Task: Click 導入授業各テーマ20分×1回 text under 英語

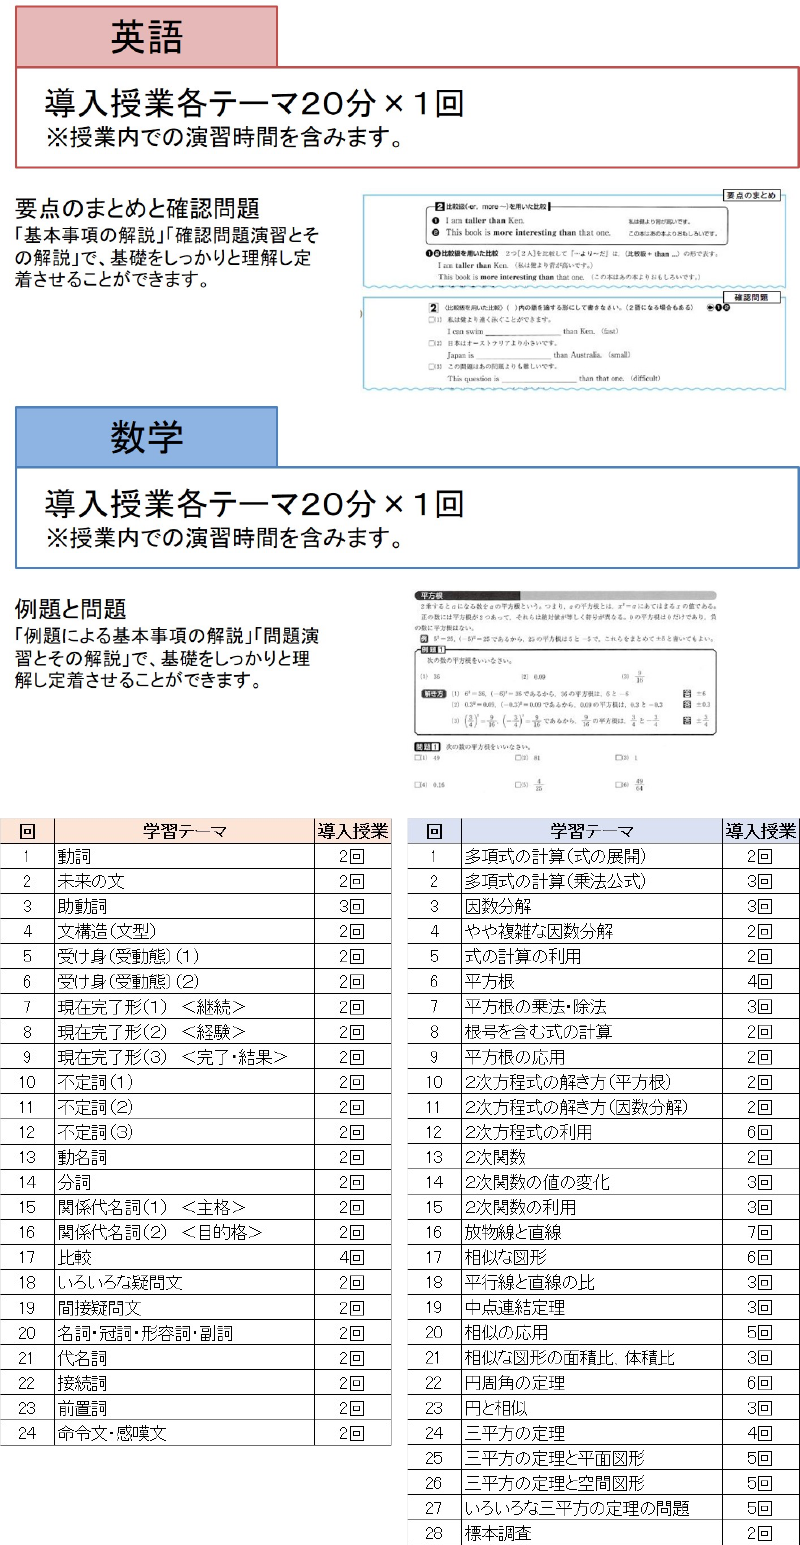Action: coord(254,103)
